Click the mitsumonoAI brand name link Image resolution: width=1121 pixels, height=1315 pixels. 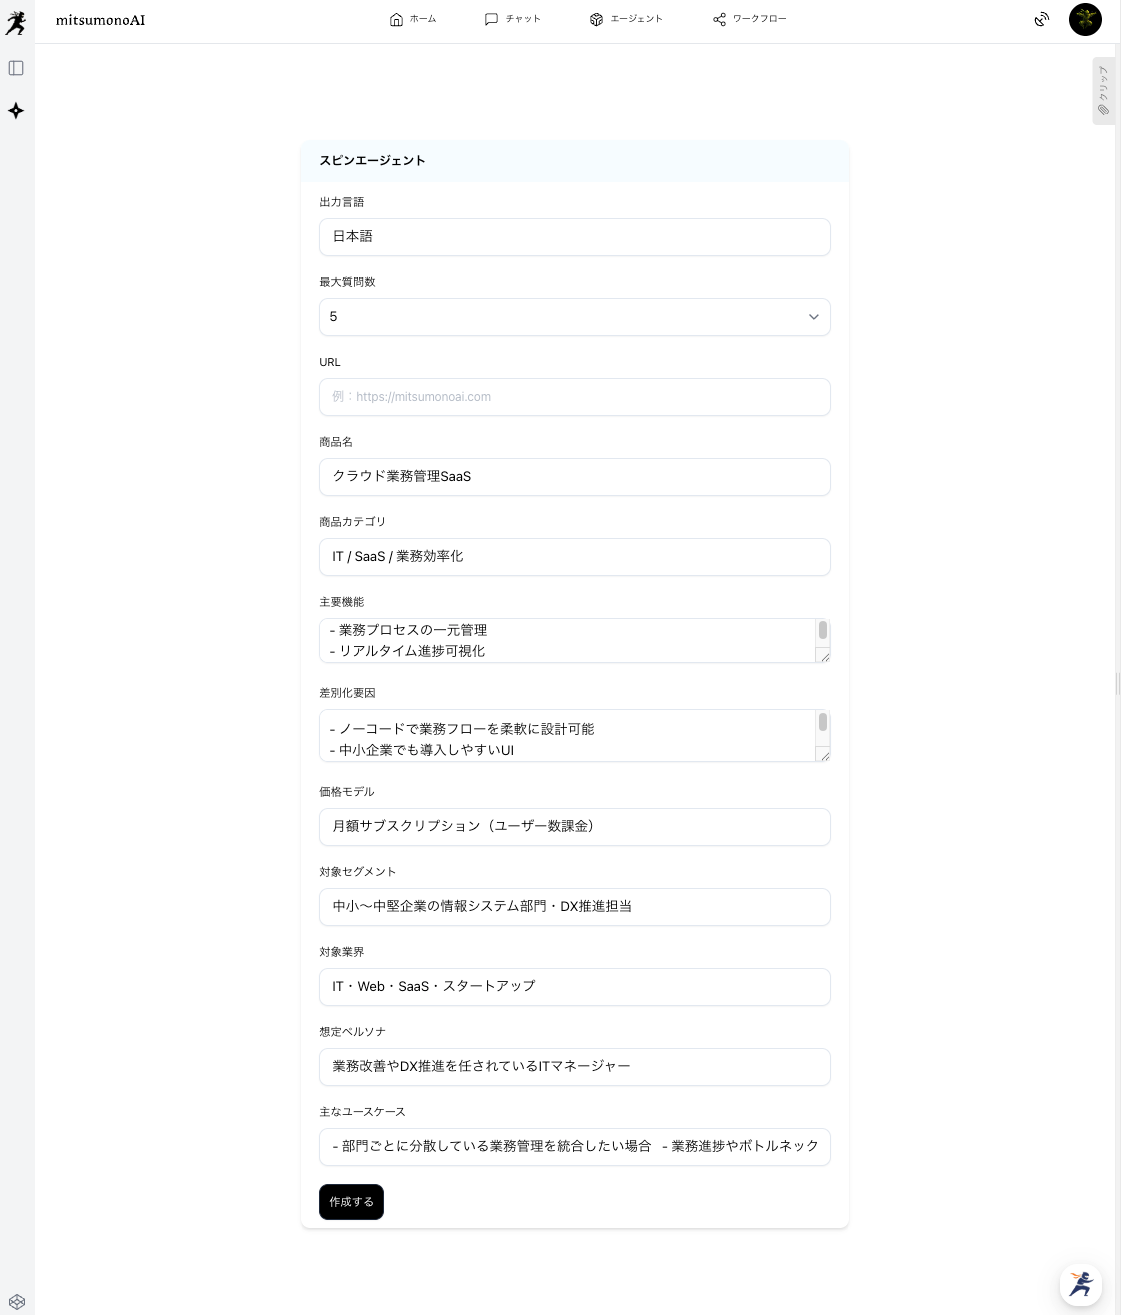pyautogui.click(x=100, y=20)
